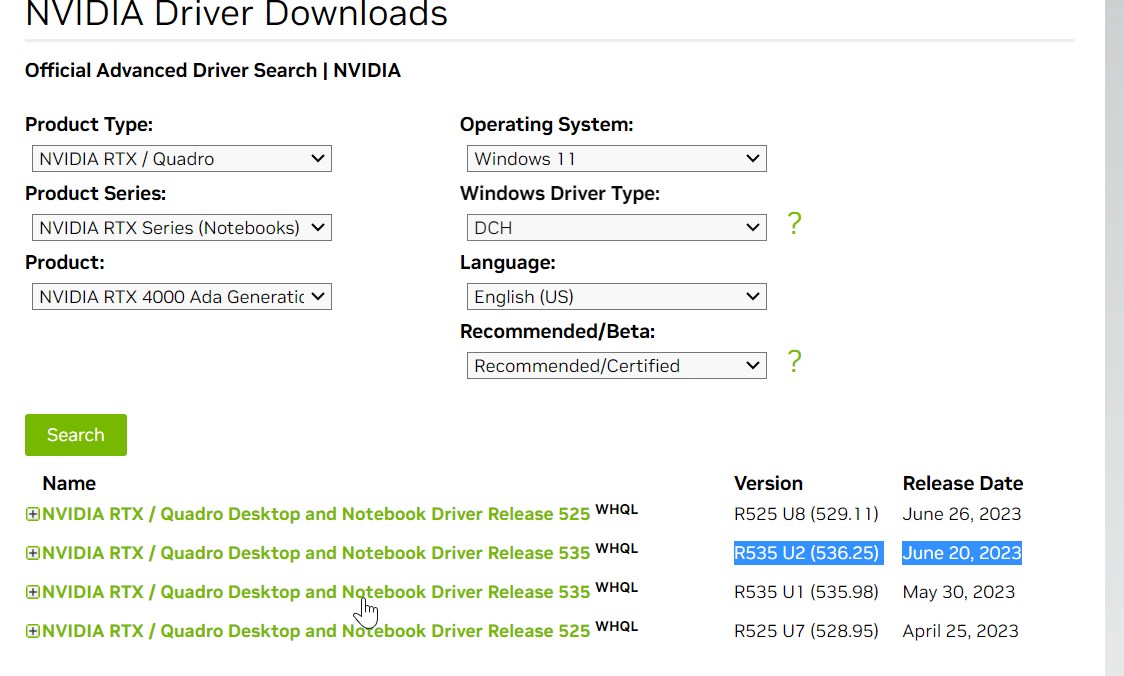This screenshot has width=1124, height=676.
Task: Open the Recommended/Certified dropdown
Action: point(616,365)
